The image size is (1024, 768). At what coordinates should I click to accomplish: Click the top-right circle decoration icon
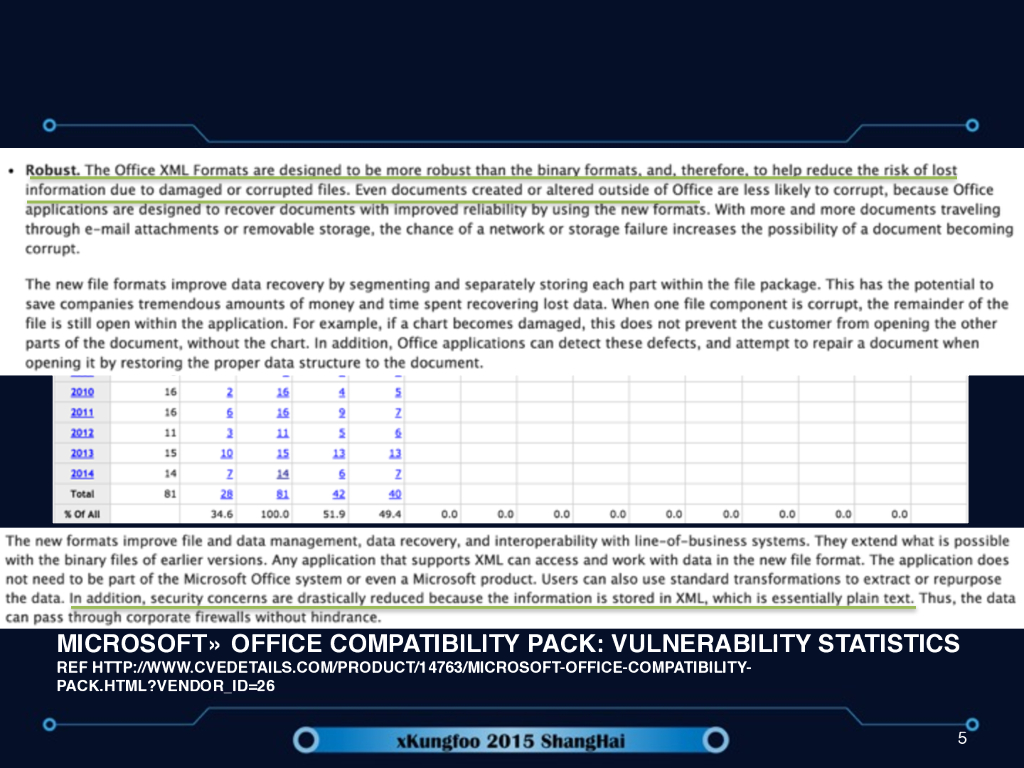point(972,125)
